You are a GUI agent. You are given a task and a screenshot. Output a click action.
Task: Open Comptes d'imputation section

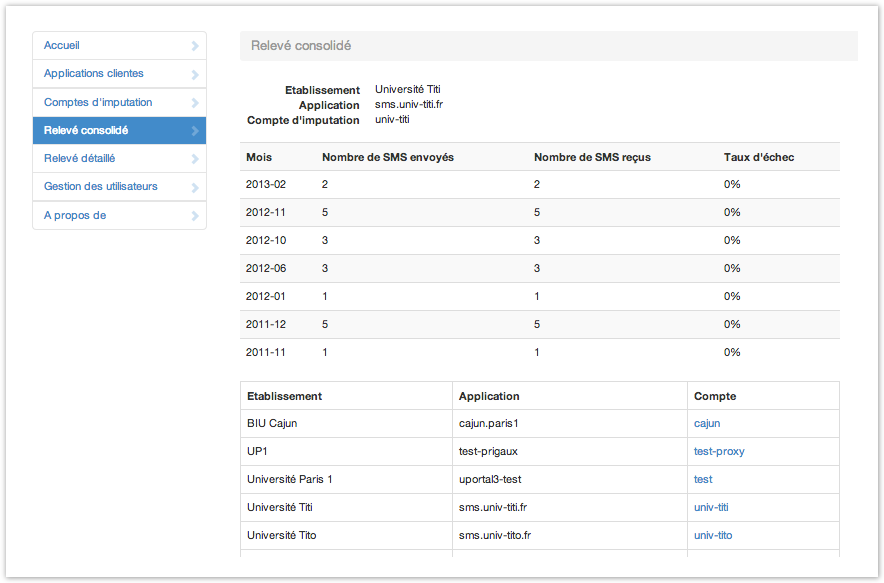(x=98, y=103)
